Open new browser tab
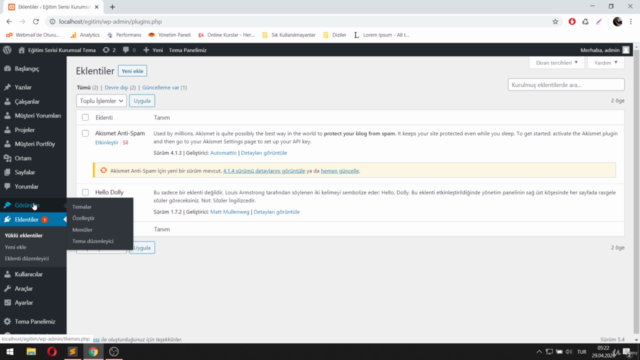 point(112,7)
